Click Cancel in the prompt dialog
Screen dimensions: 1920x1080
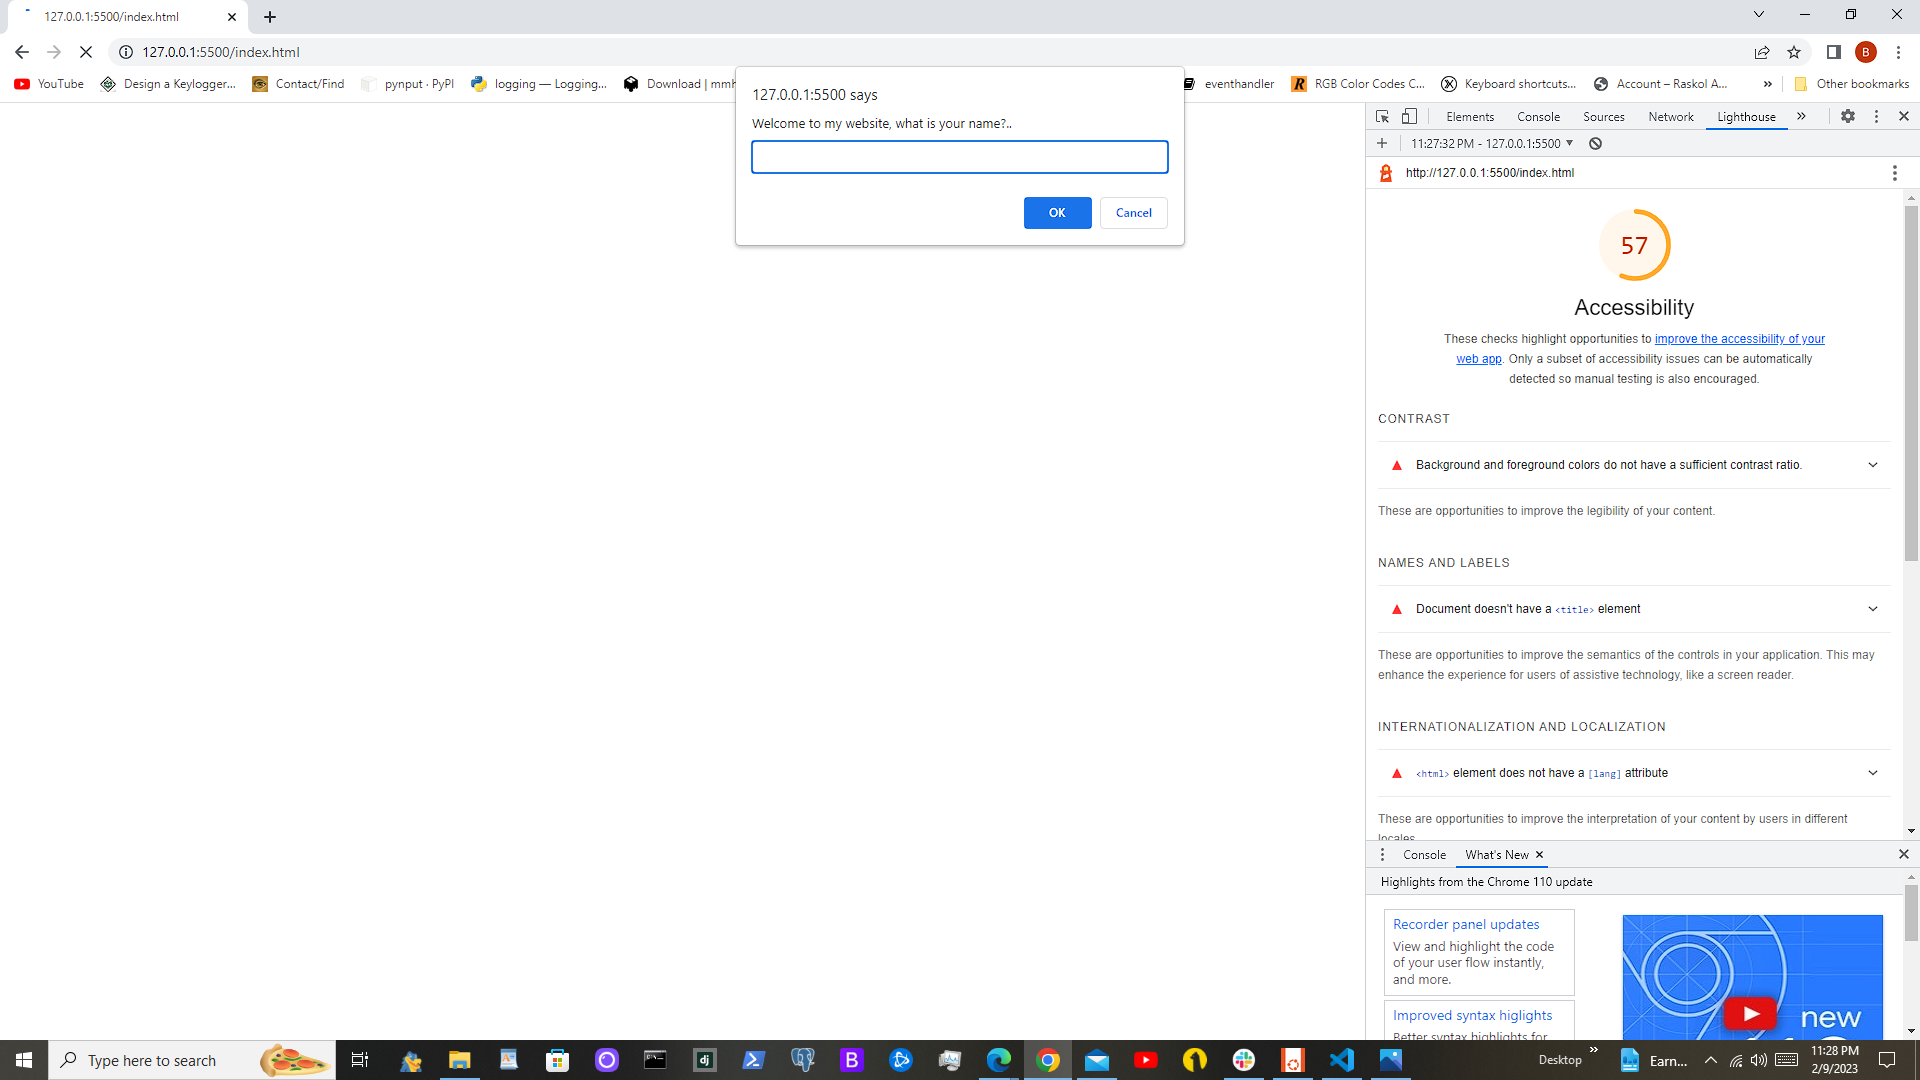point(1133,213)
